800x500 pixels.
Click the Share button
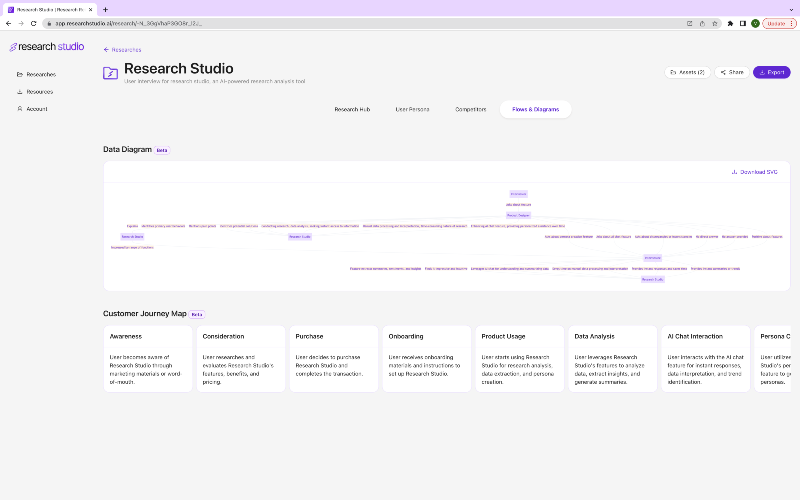click(x=732, y=72)
